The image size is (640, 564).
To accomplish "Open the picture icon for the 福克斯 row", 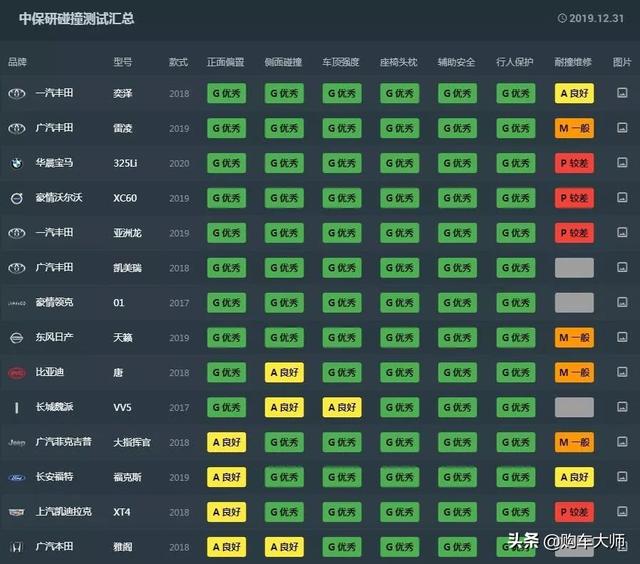I will coord(622,477).
